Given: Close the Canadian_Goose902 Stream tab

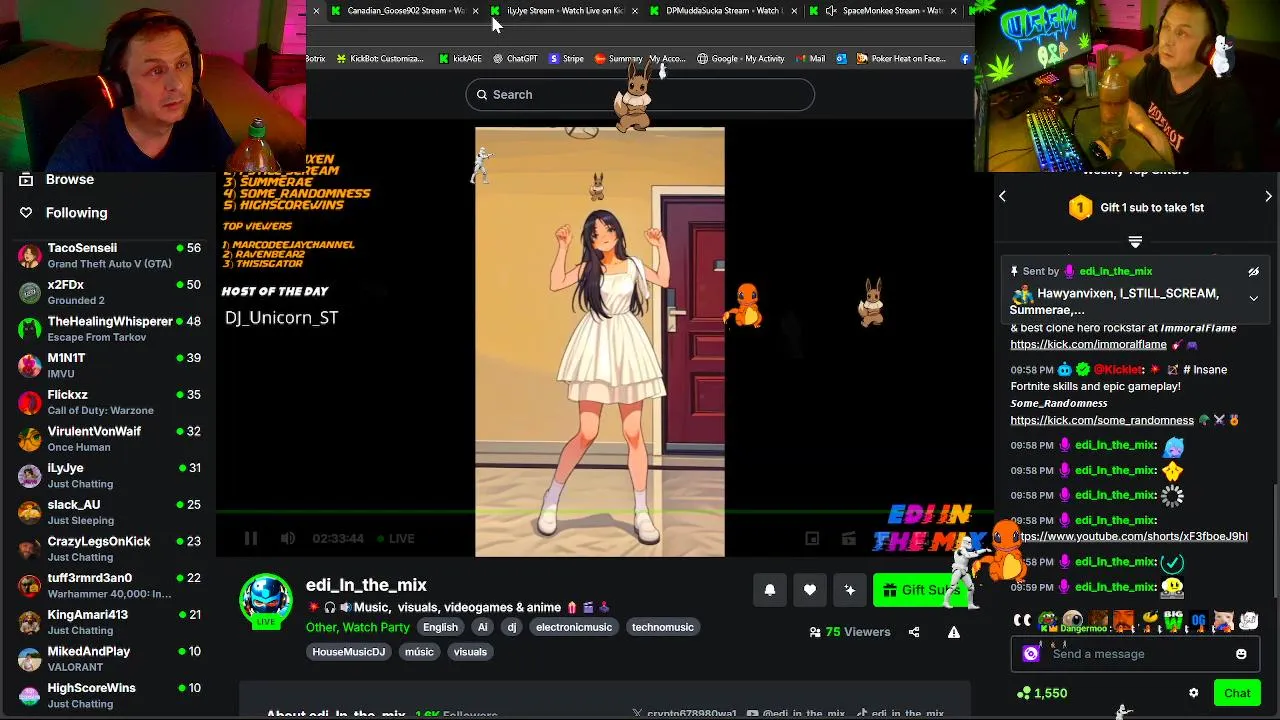Looking at the screenshot, I should (475, 11).
